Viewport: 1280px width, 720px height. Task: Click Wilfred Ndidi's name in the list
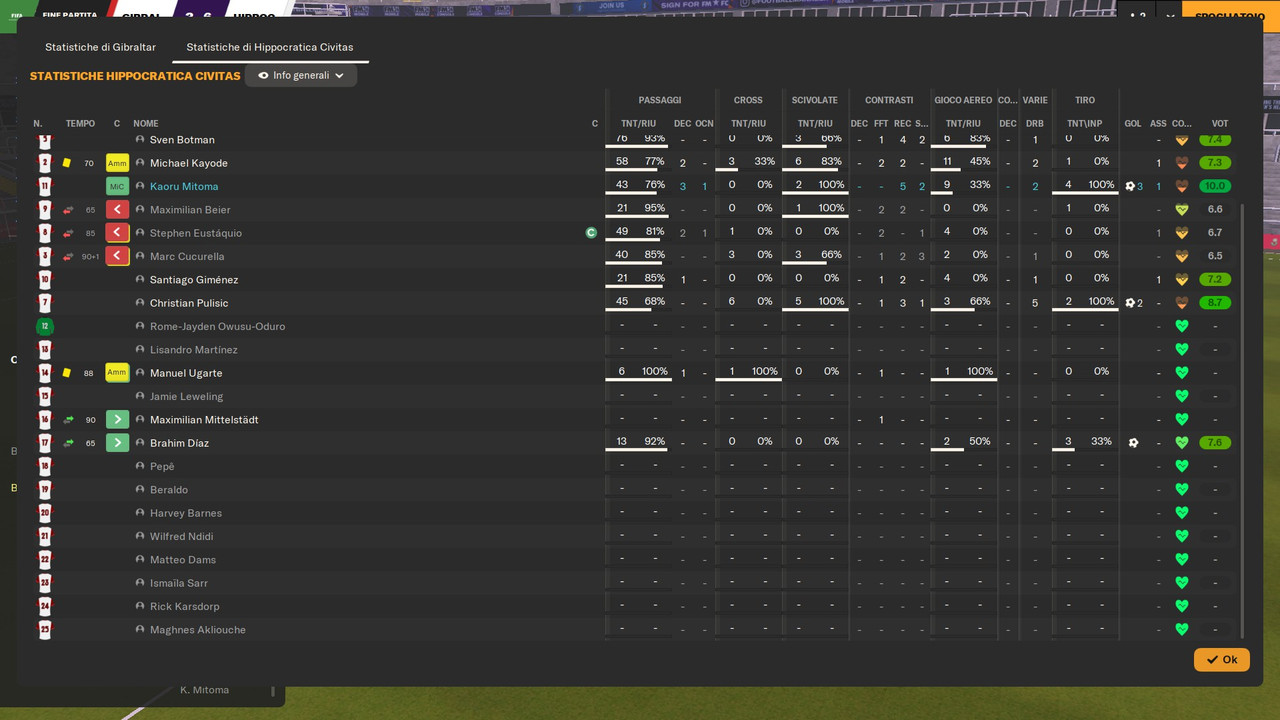pos(181,536)
